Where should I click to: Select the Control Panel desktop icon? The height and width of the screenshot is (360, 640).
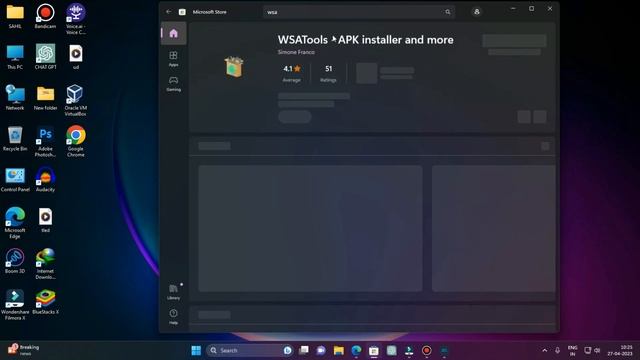coord(15,180)
